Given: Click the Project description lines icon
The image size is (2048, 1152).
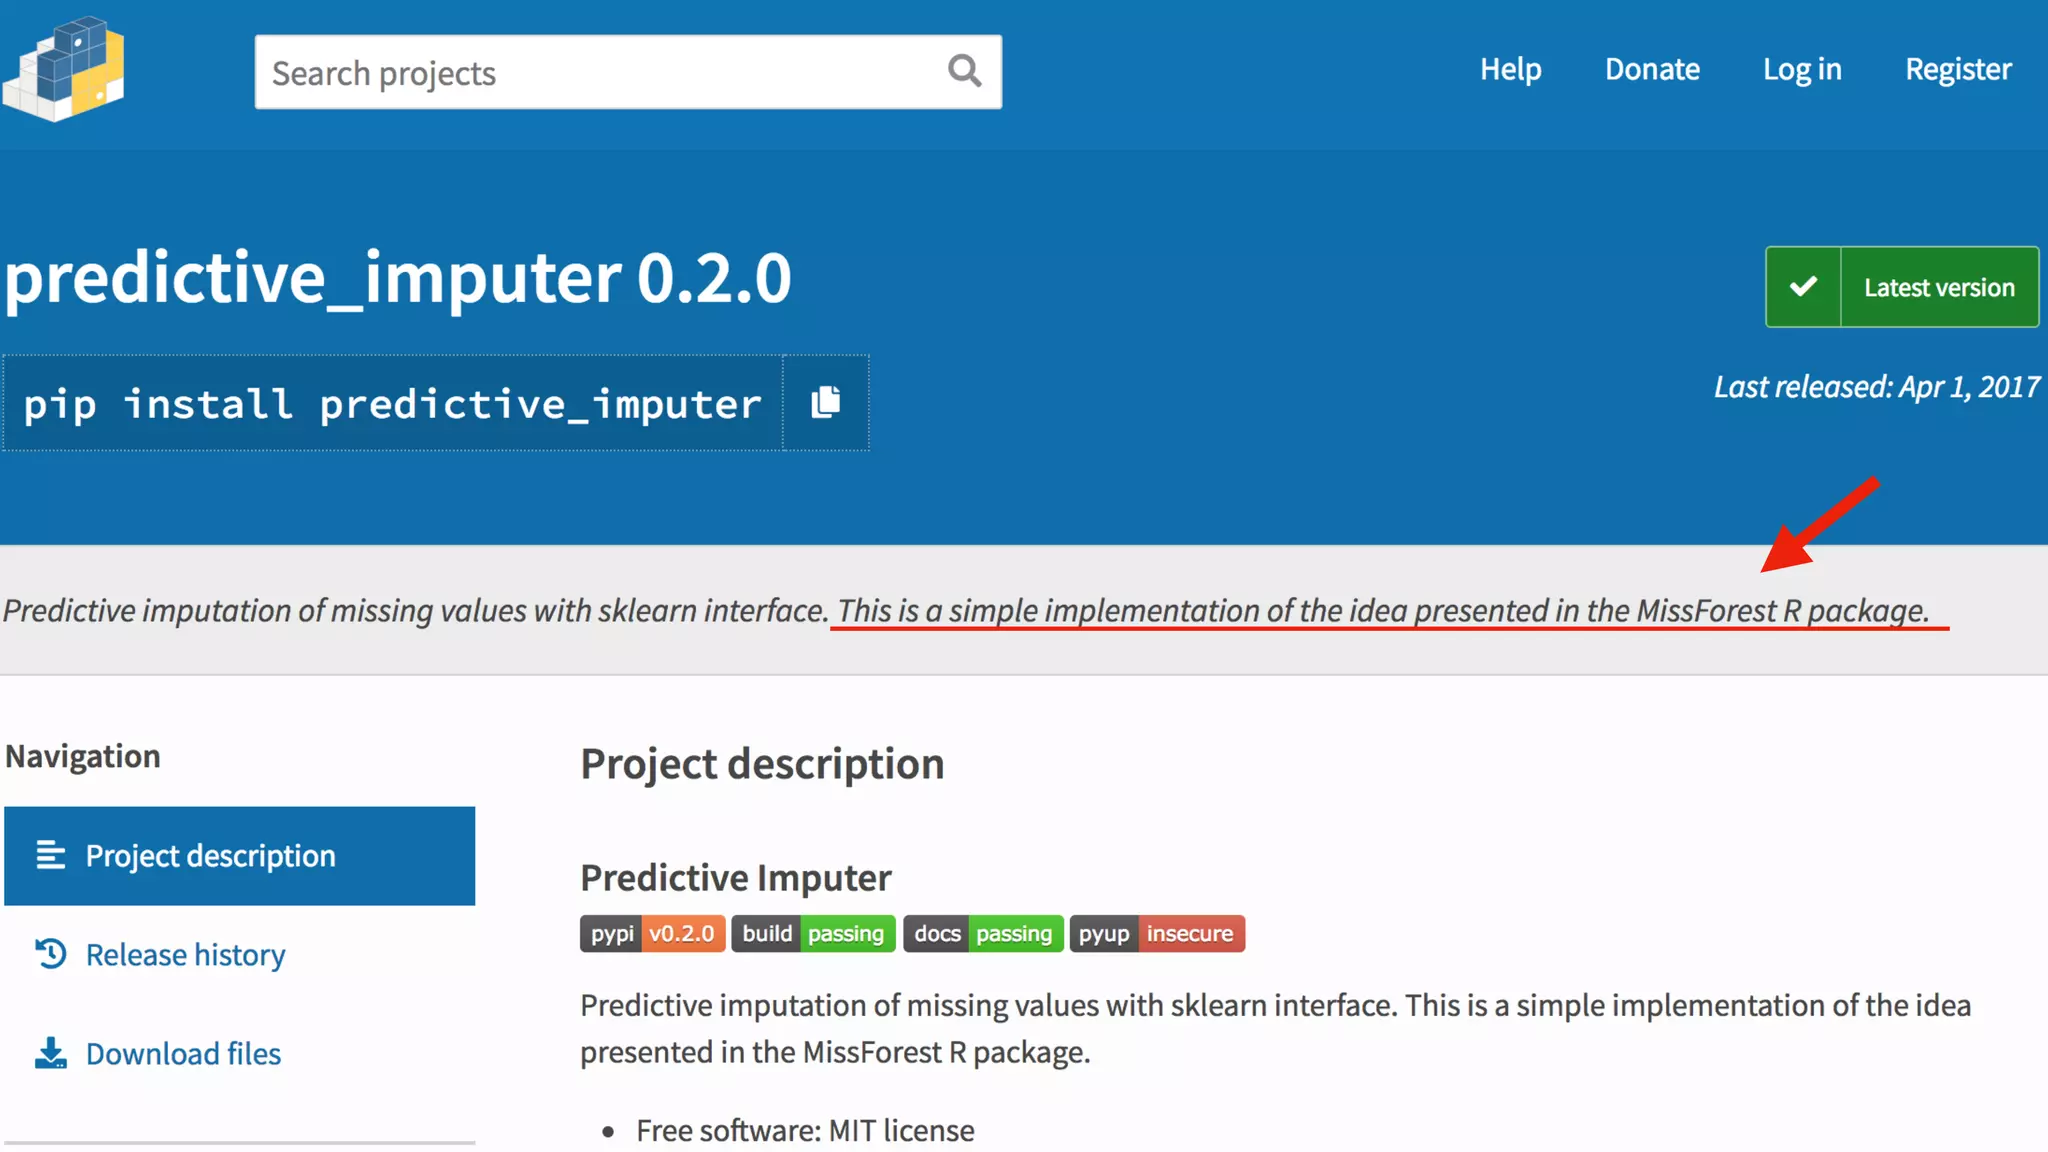Looking at the screenshot, I should click(51, 856).
